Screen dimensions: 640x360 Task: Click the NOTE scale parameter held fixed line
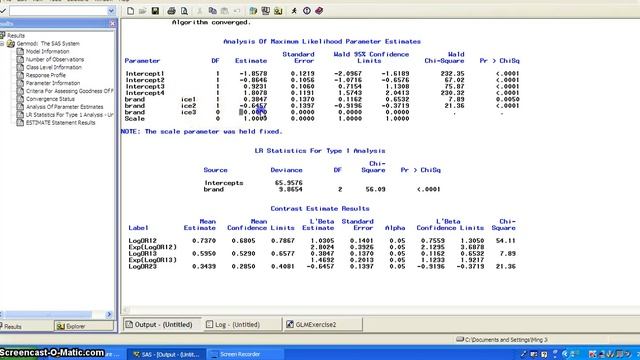click(x=202, y=131)
